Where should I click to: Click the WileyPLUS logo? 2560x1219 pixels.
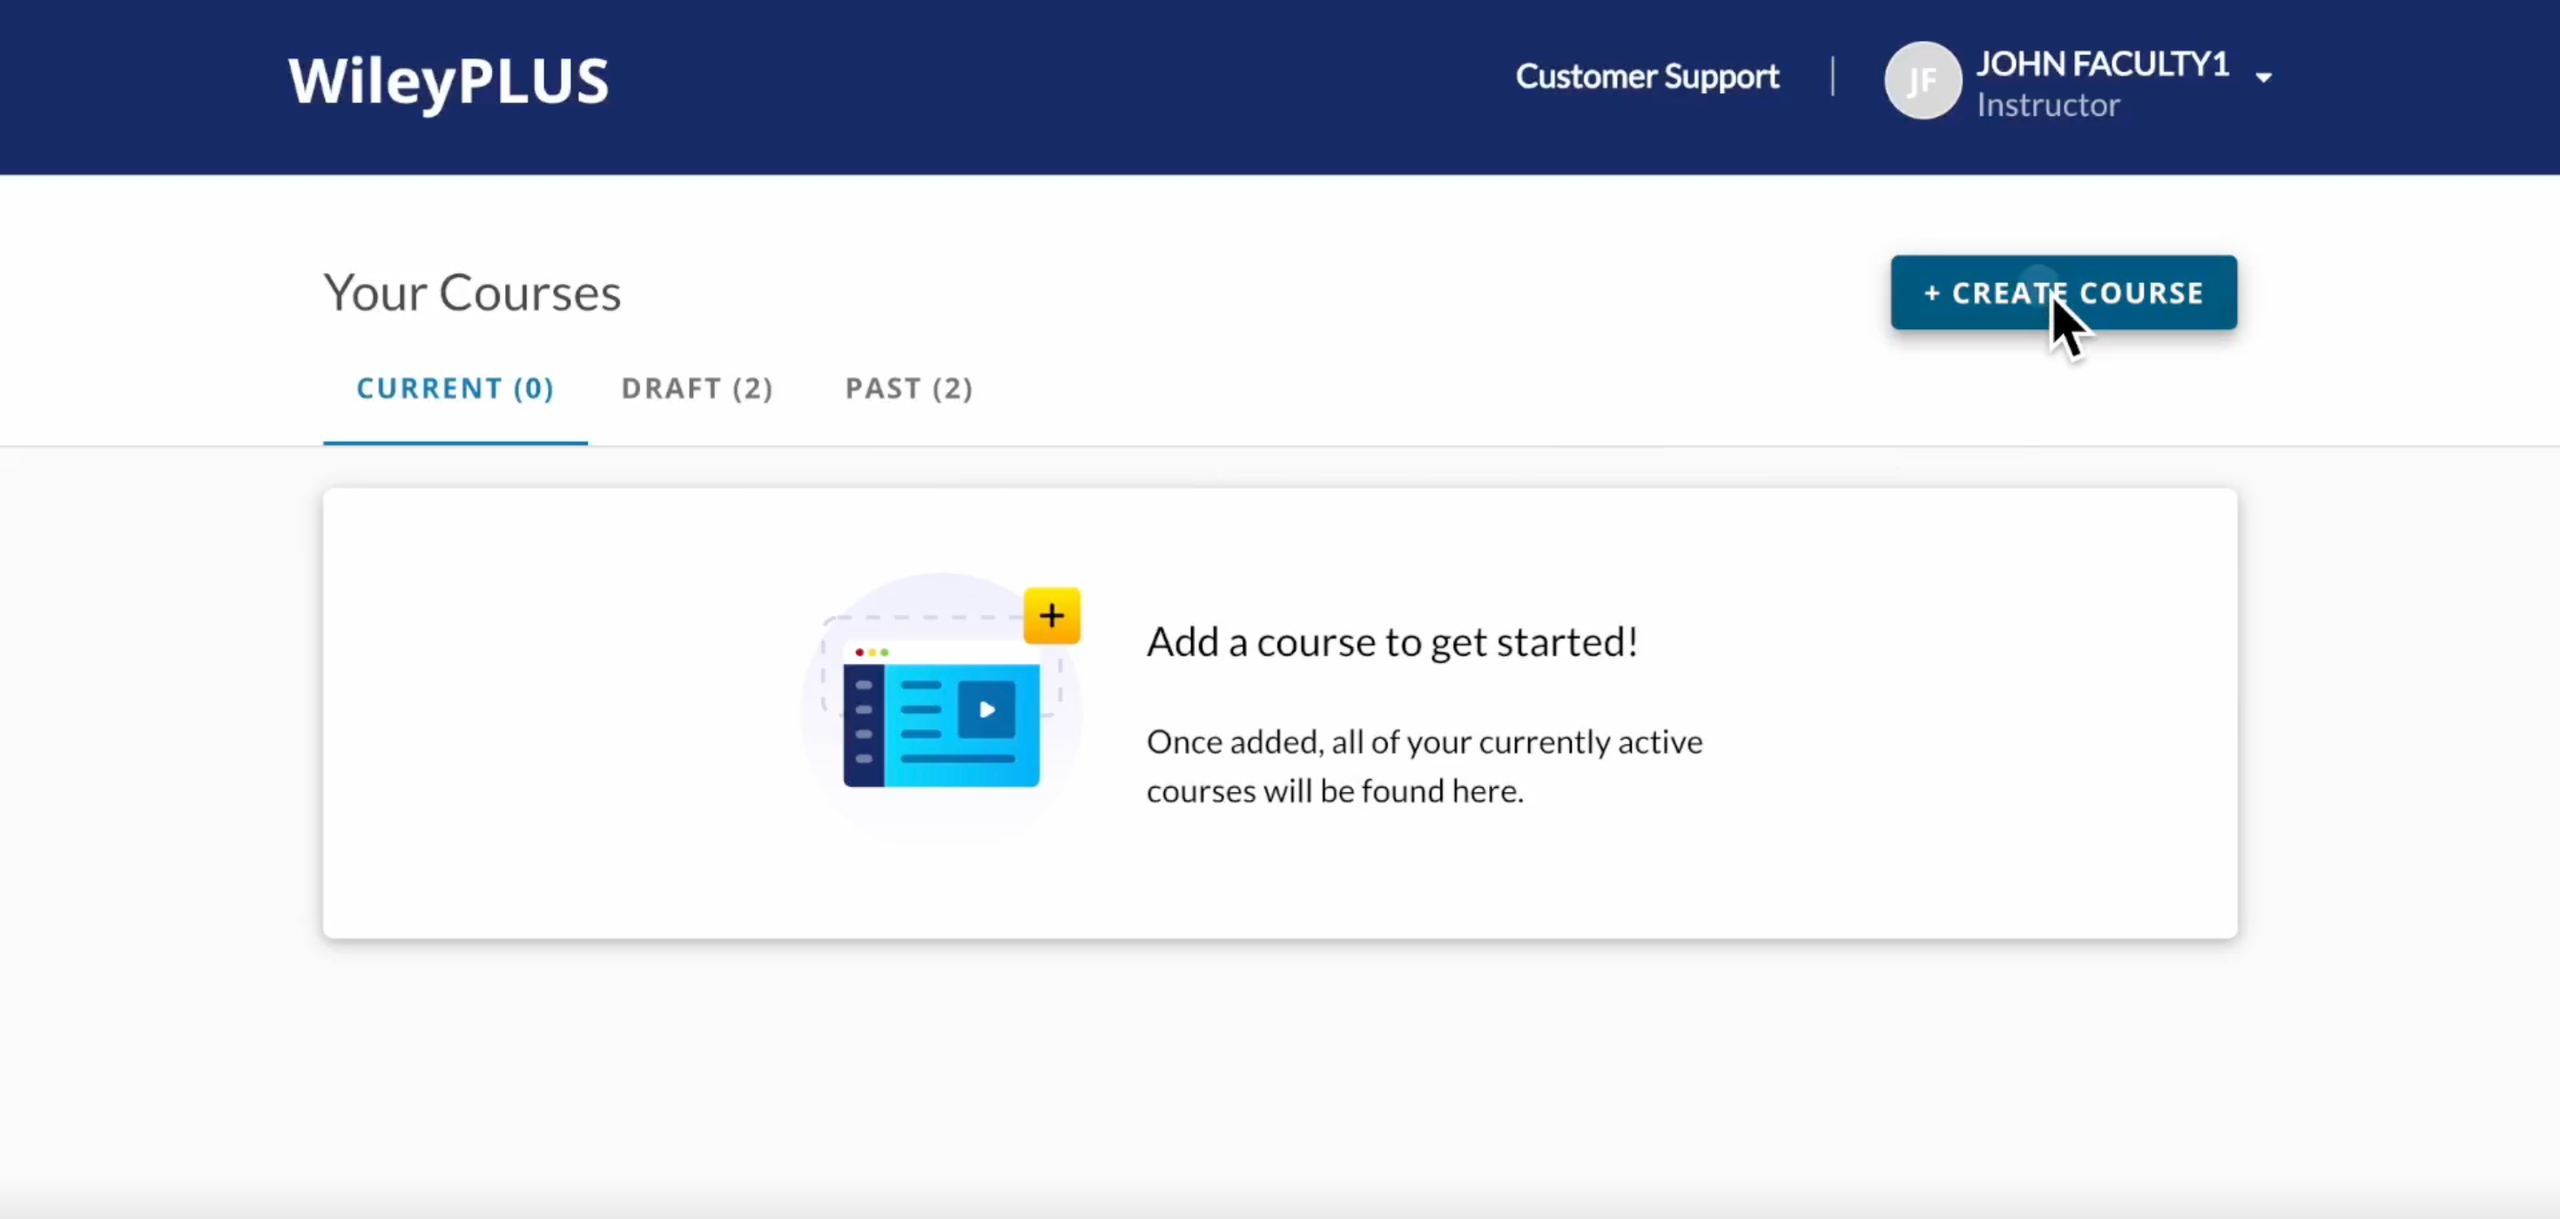[x=448, y=81]
